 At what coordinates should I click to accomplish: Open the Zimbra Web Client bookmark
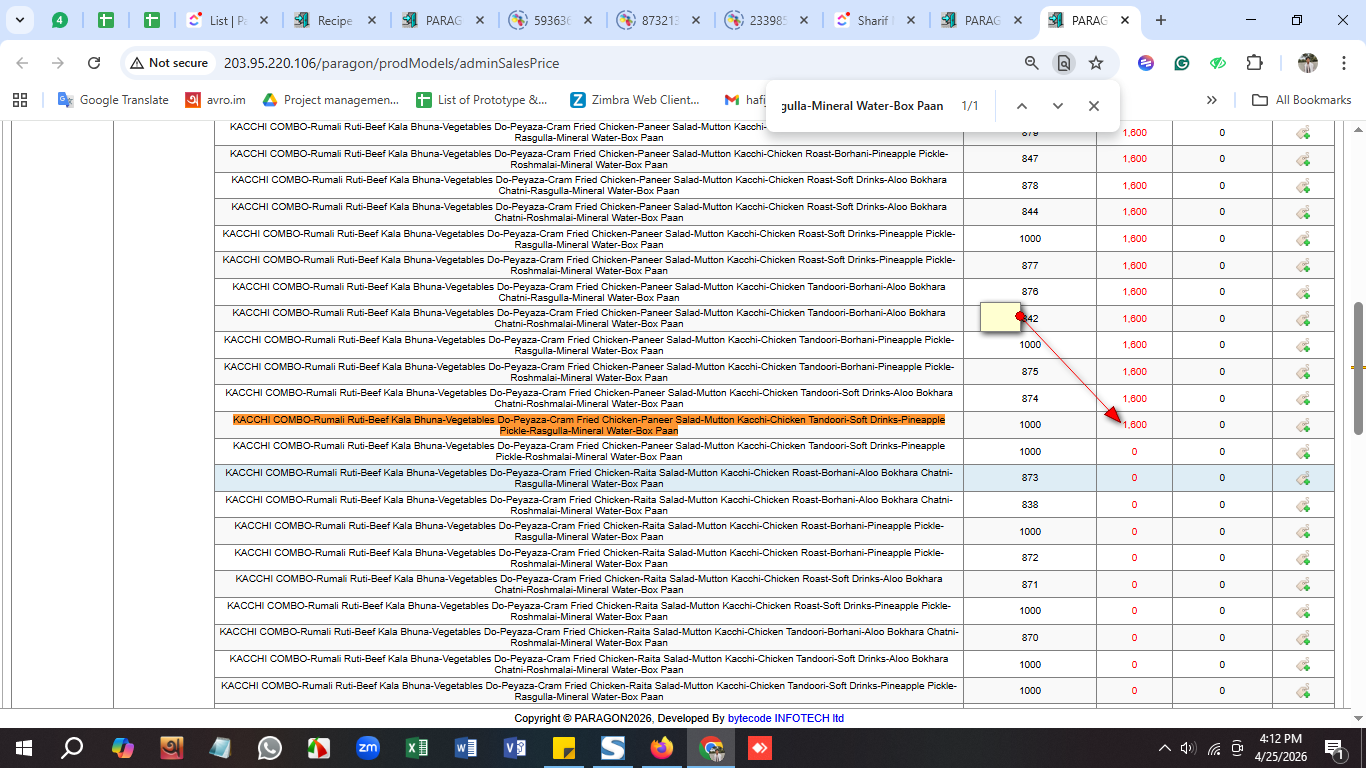click(x=635, y=100)
